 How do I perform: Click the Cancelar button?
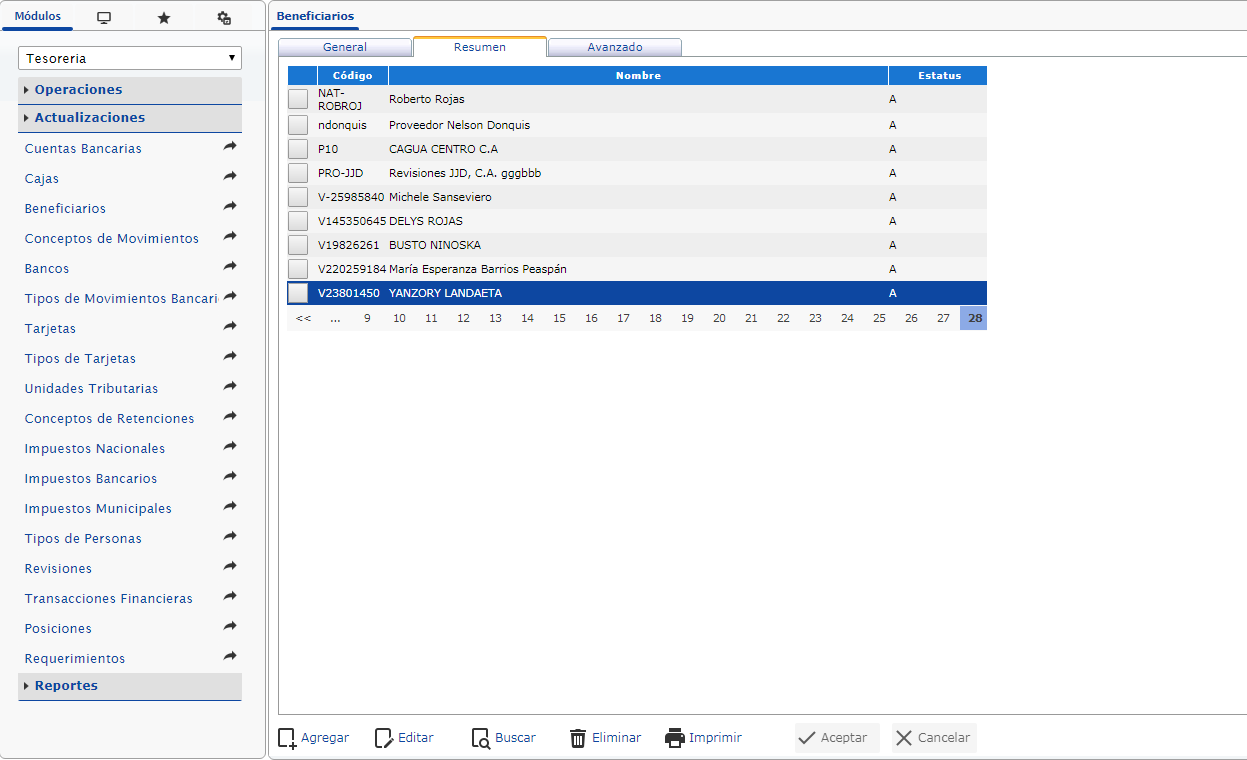tap(934, 738)
